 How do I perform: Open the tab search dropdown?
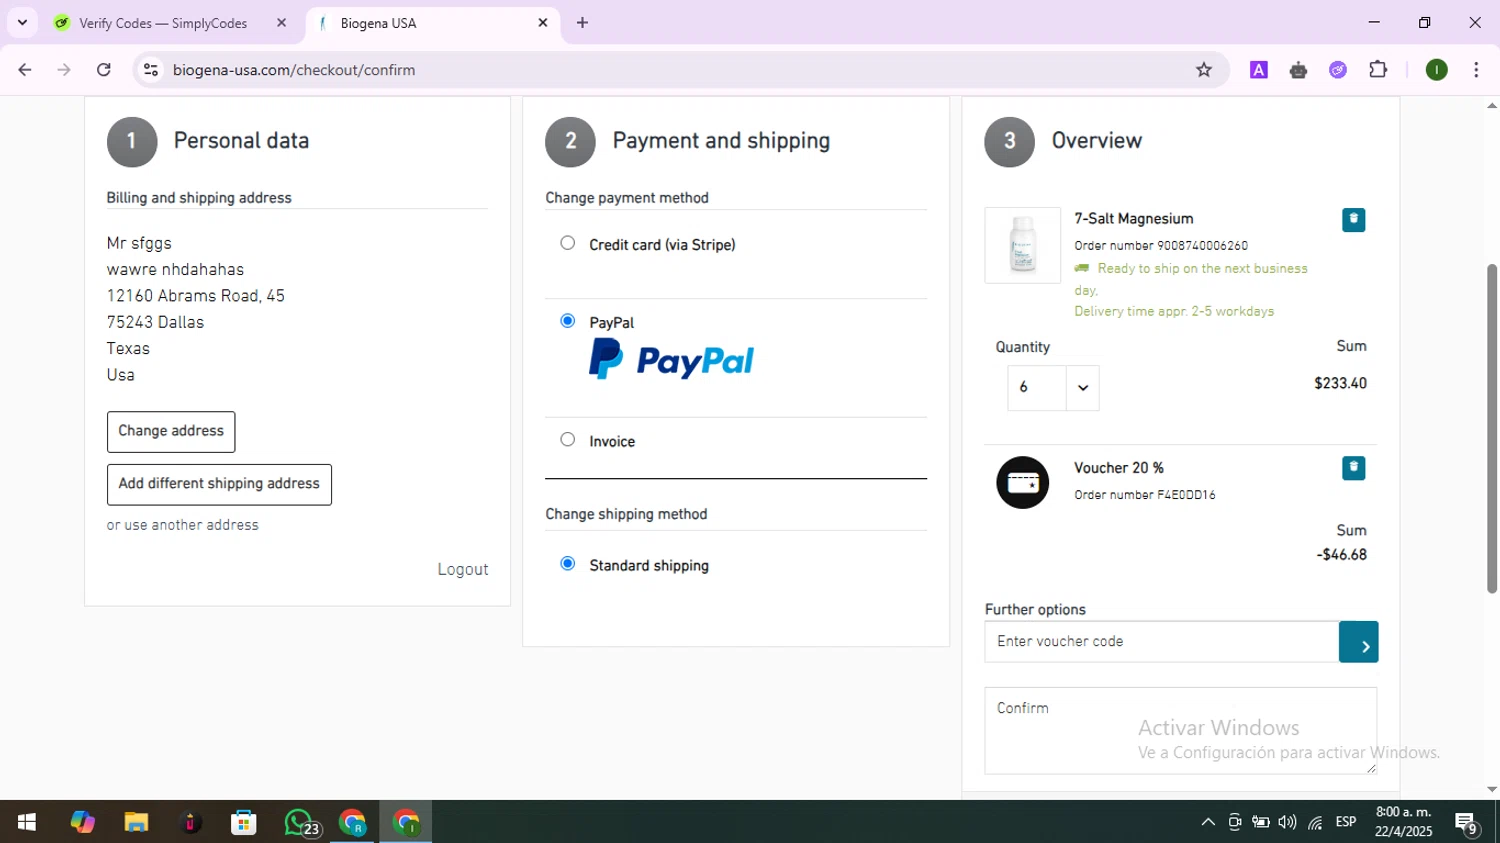(22, 23)
